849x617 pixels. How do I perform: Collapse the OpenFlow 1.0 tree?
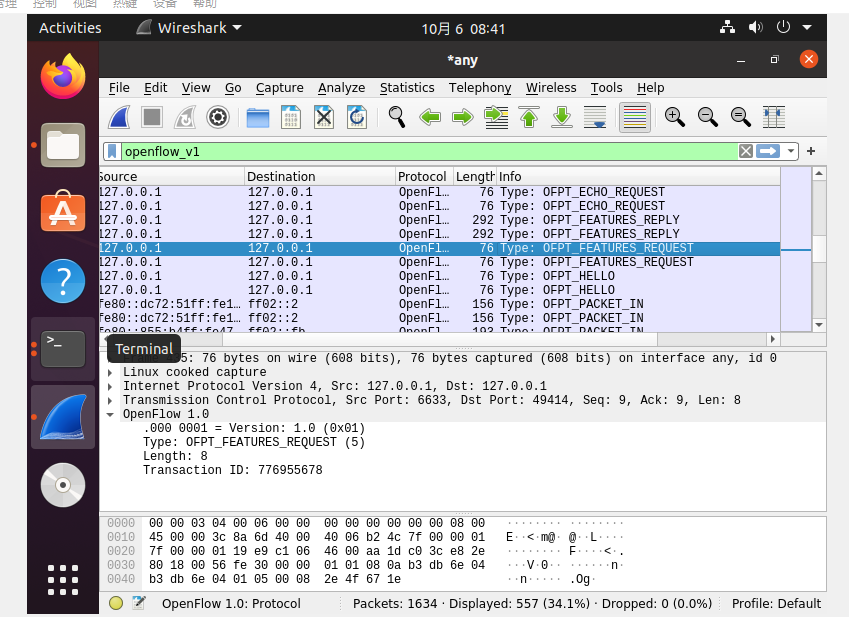[110, 415]
